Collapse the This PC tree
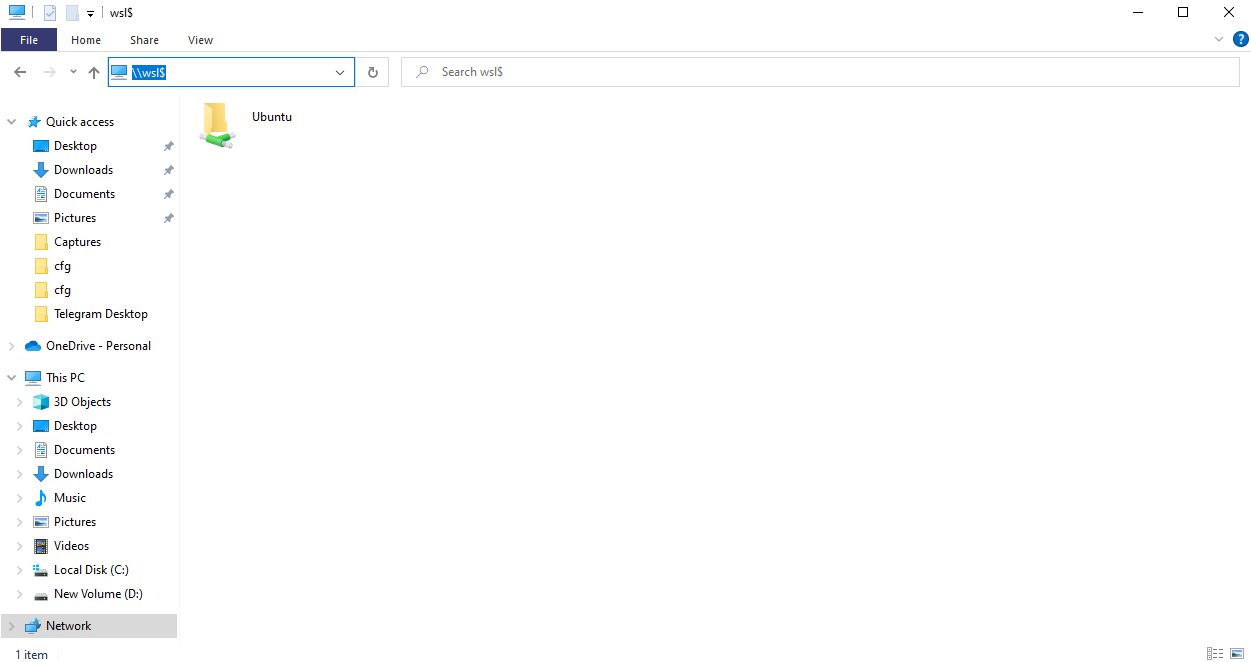 pos(12,378)
